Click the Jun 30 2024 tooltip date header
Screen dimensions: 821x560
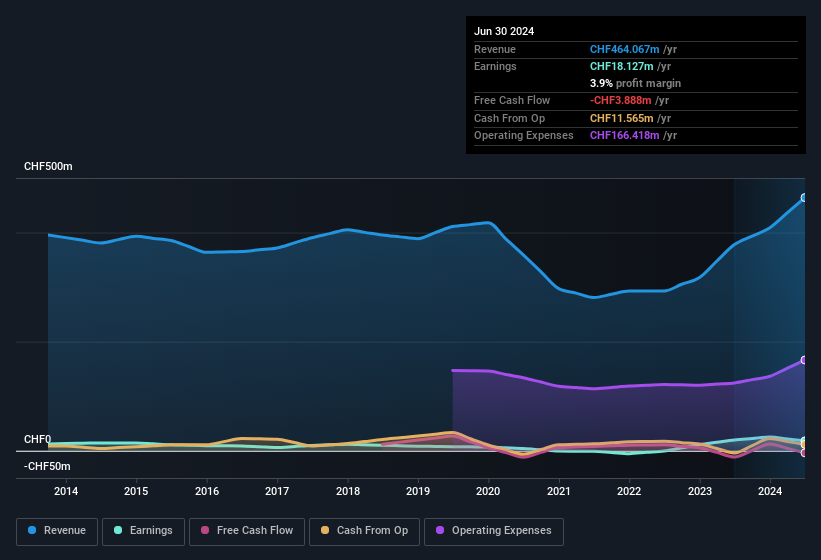504,31
